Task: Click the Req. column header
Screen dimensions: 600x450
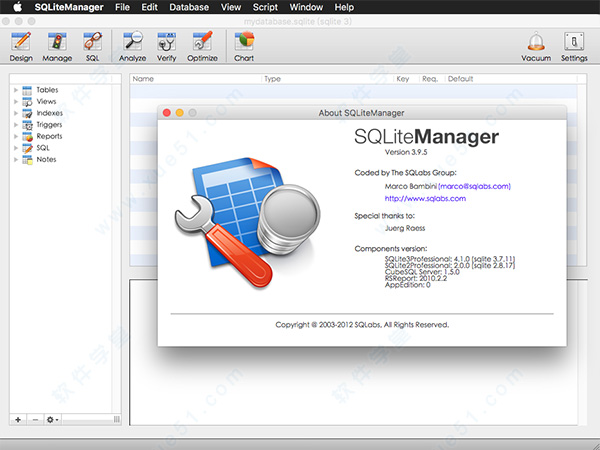Action: [430, 79]
